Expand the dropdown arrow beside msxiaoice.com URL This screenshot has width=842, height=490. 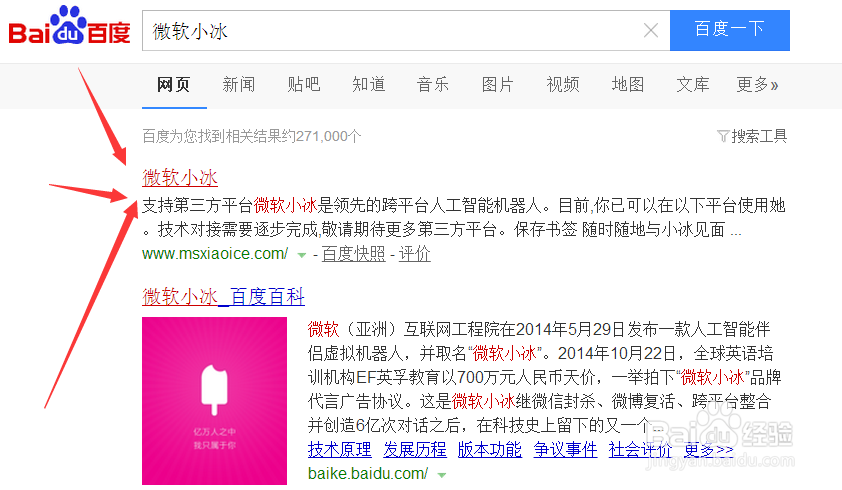point(302,255)
